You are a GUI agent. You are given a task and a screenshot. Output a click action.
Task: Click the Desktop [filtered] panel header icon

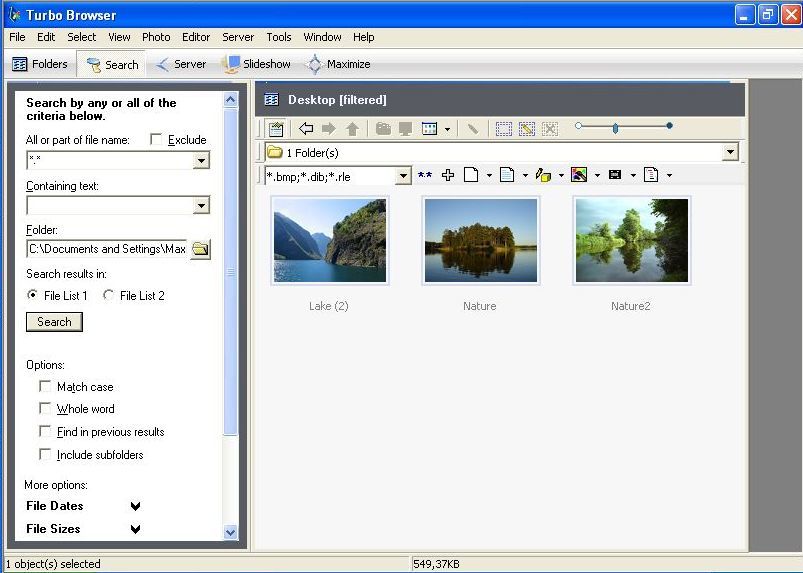pyautogui.click(x=271, y=99)
